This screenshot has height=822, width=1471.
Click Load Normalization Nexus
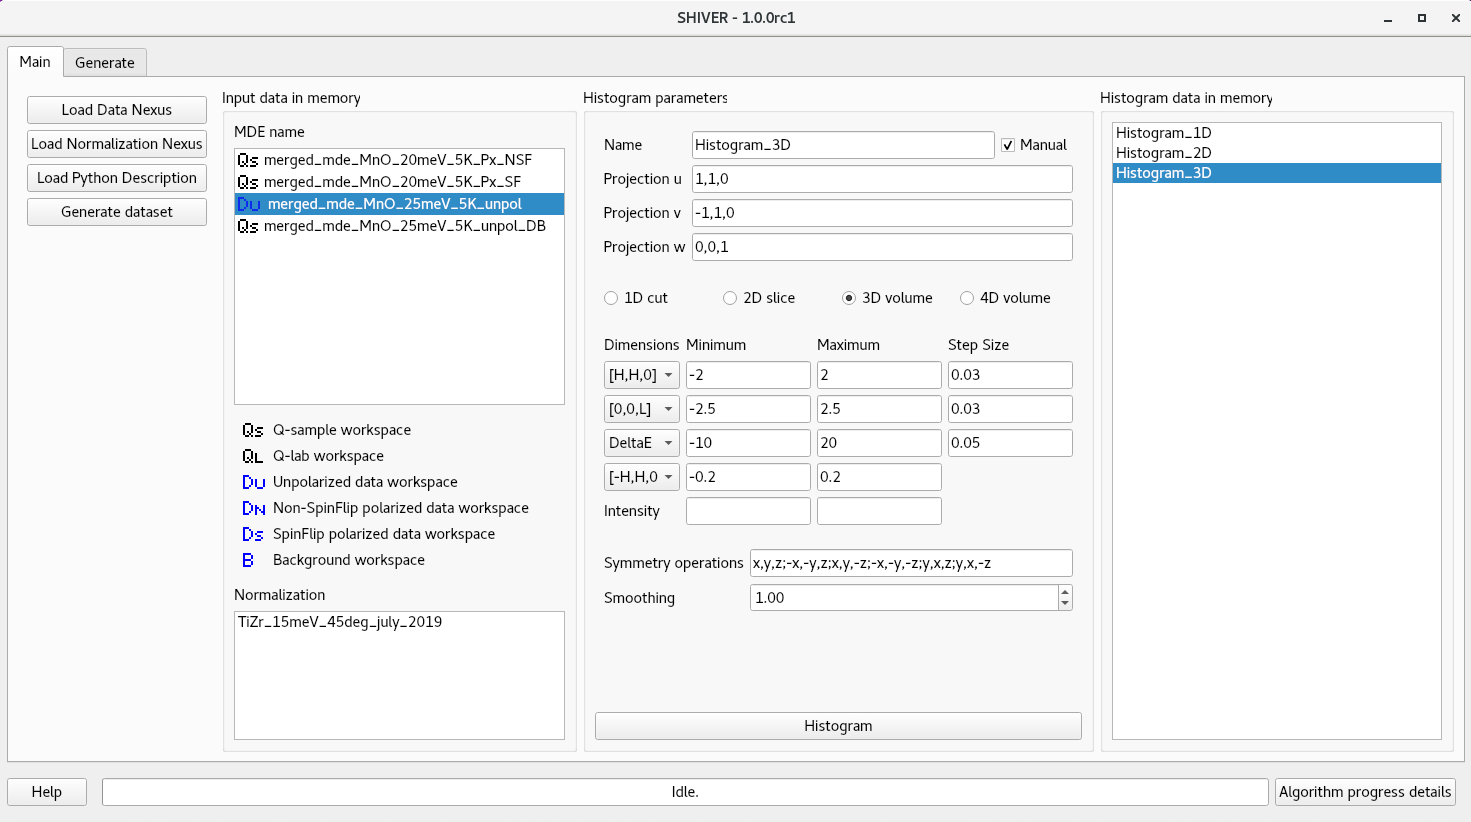click(x=116, y=144)
